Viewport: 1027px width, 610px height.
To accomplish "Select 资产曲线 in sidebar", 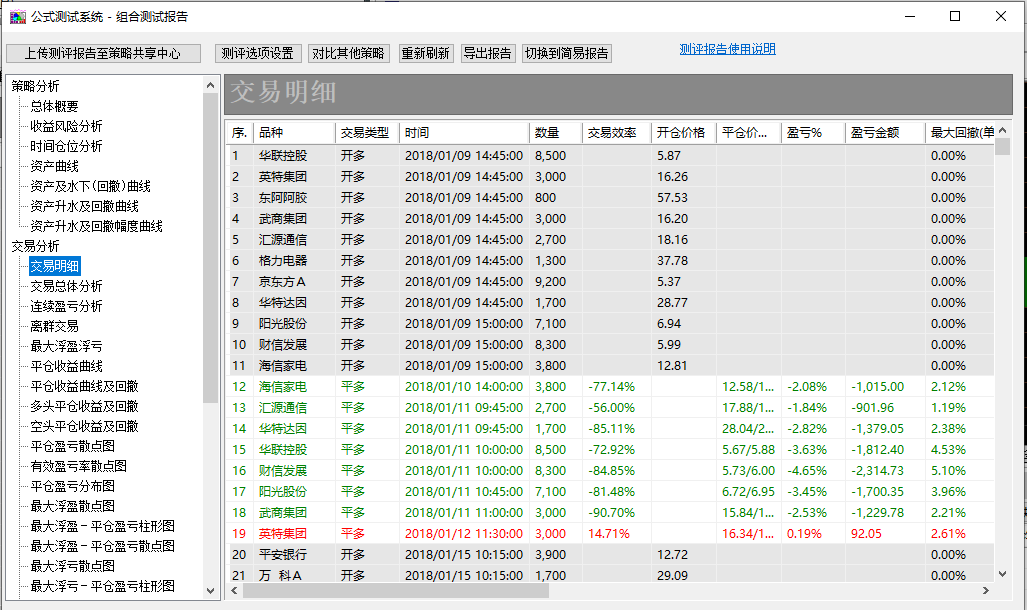I will 54,166.
